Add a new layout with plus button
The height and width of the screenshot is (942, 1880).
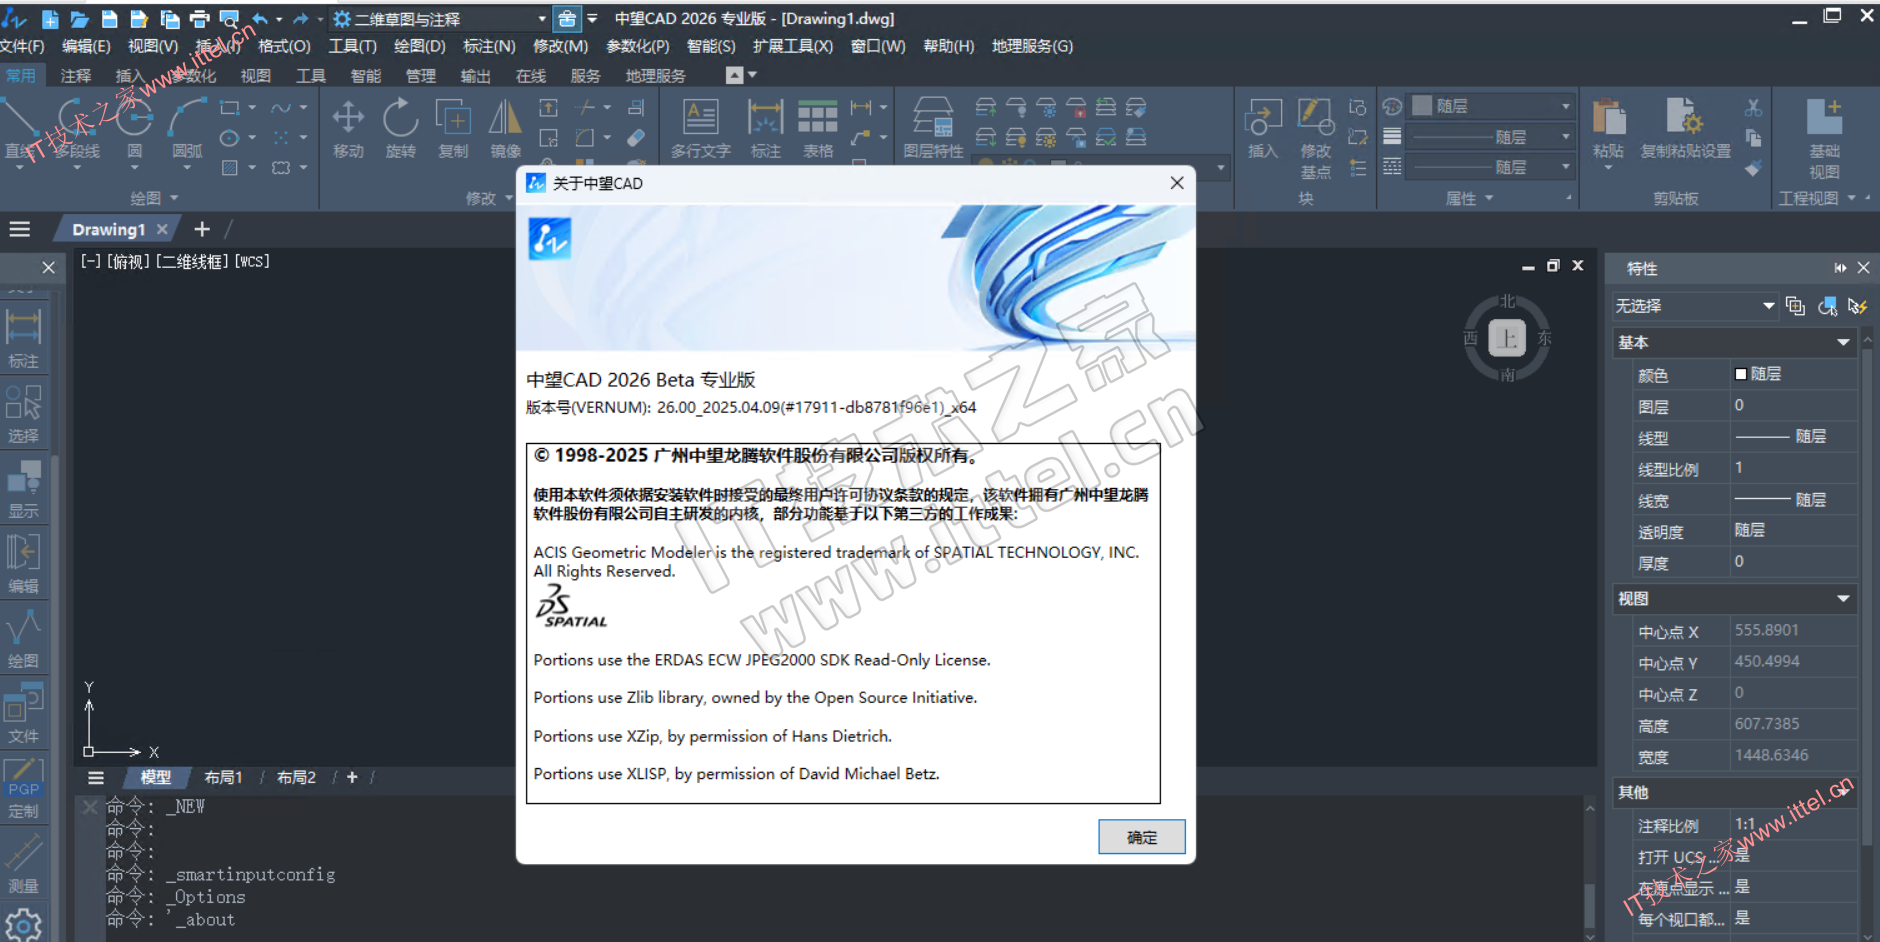pos(352,777)
